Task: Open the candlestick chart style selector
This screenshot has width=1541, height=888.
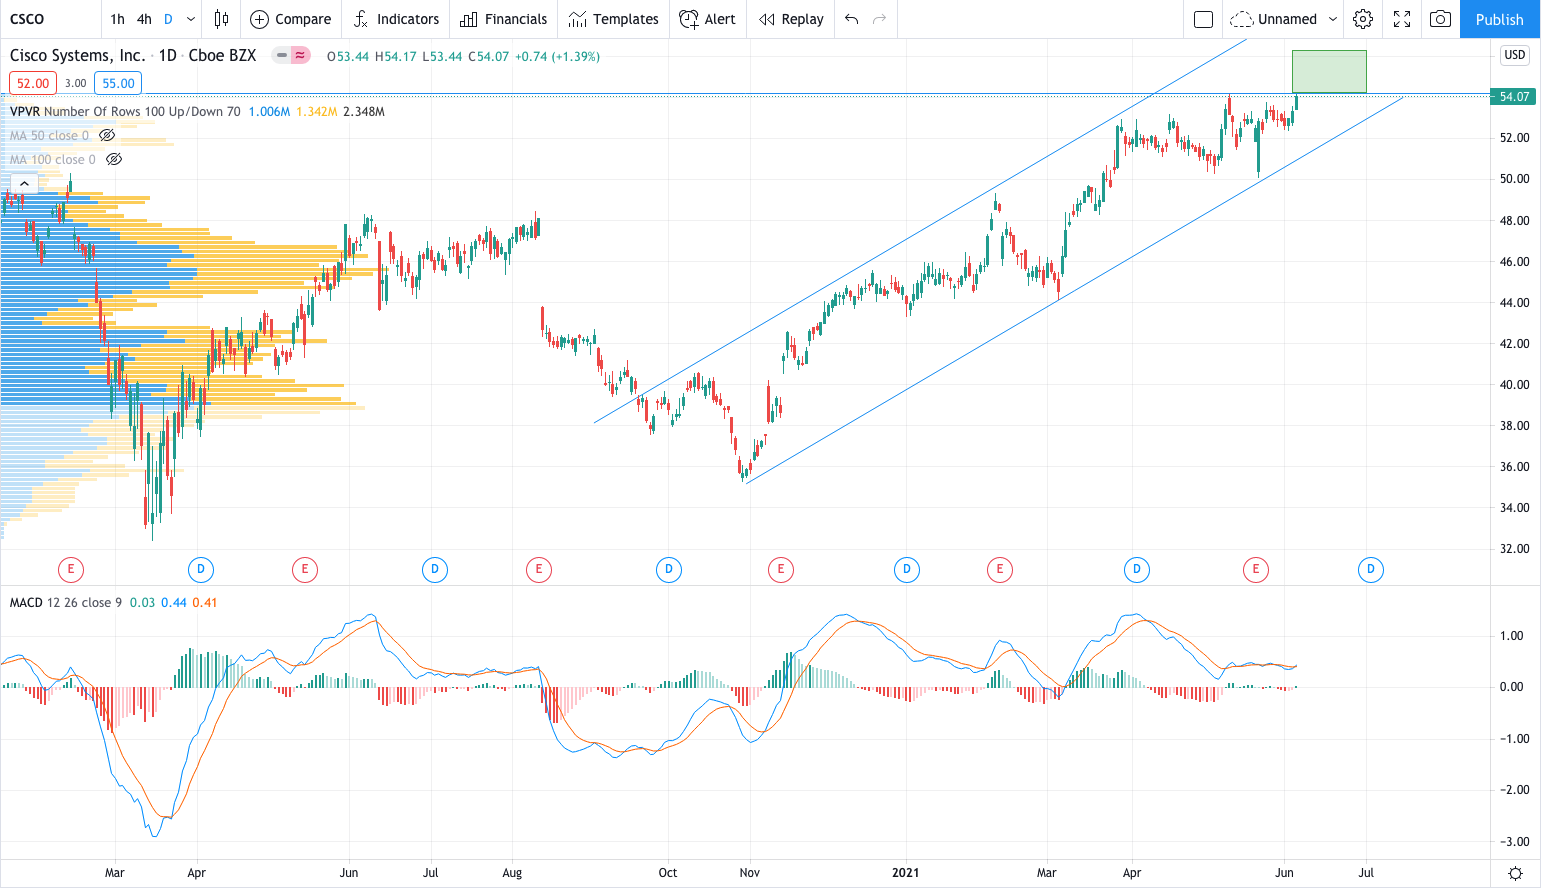Action: point(221,19)
